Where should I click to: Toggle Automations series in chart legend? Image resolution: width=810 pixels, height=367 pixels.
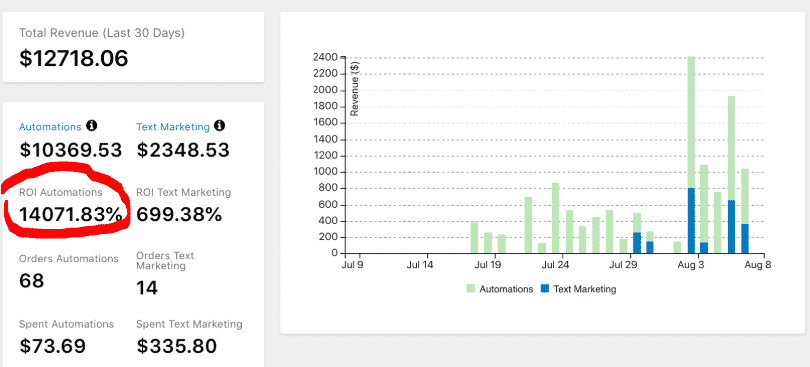pos(500,289)
